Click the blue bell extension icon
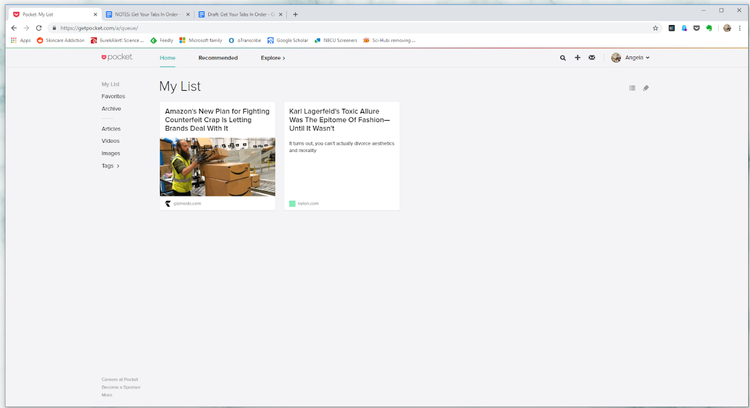 point(684,28)
